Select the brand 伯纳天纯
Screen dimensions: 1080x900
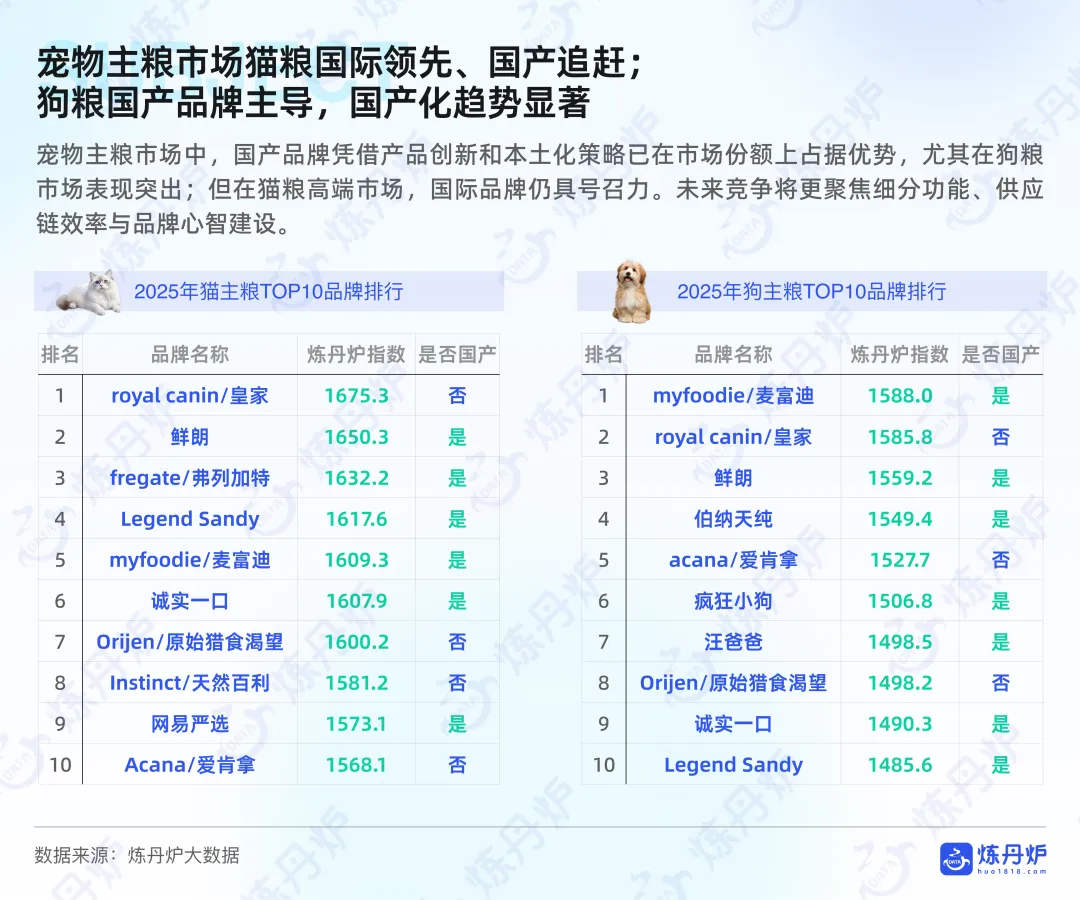733,519
